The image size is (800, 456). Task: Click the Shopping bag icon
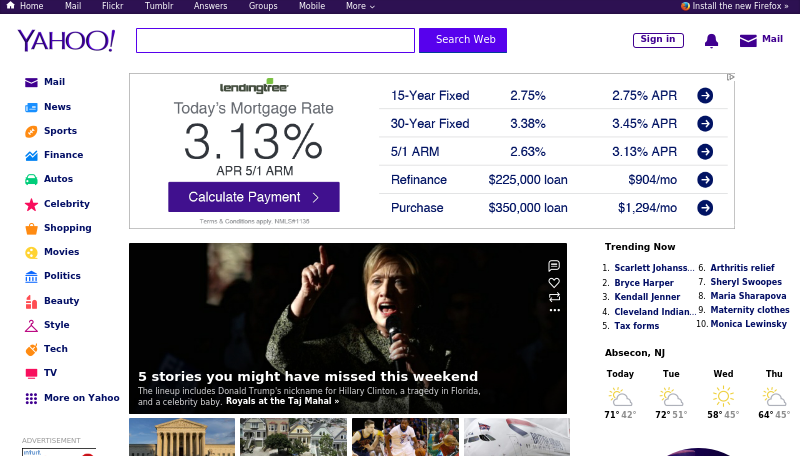coord(31,228)
